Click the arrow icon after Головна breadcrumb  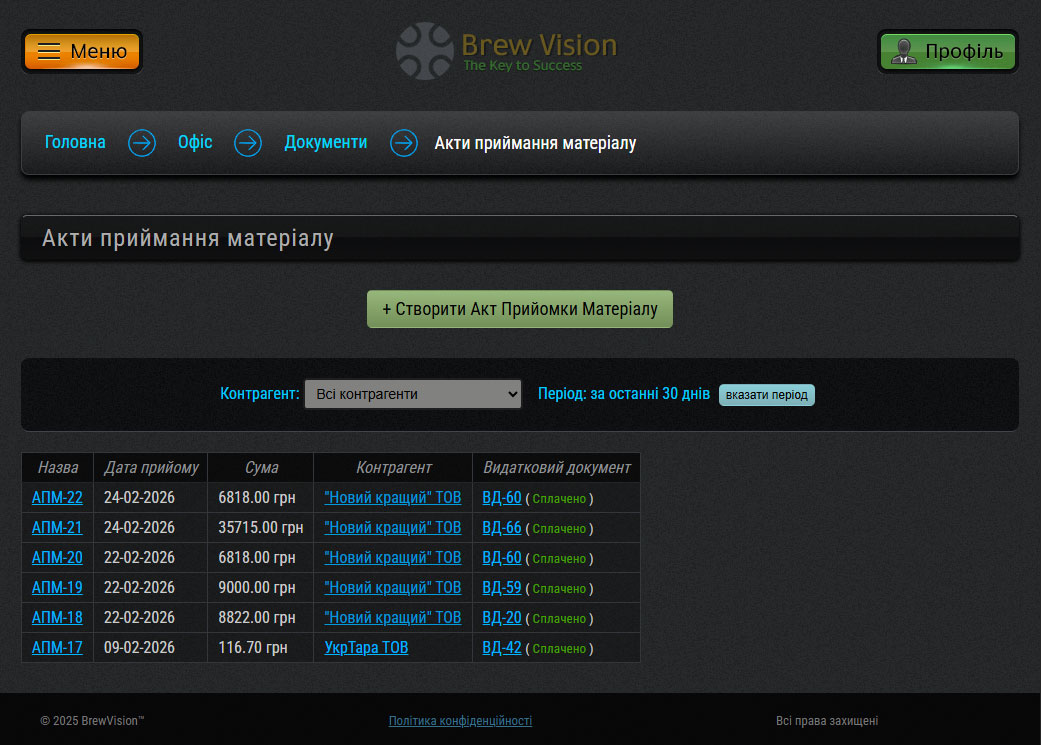click(142, 143)
